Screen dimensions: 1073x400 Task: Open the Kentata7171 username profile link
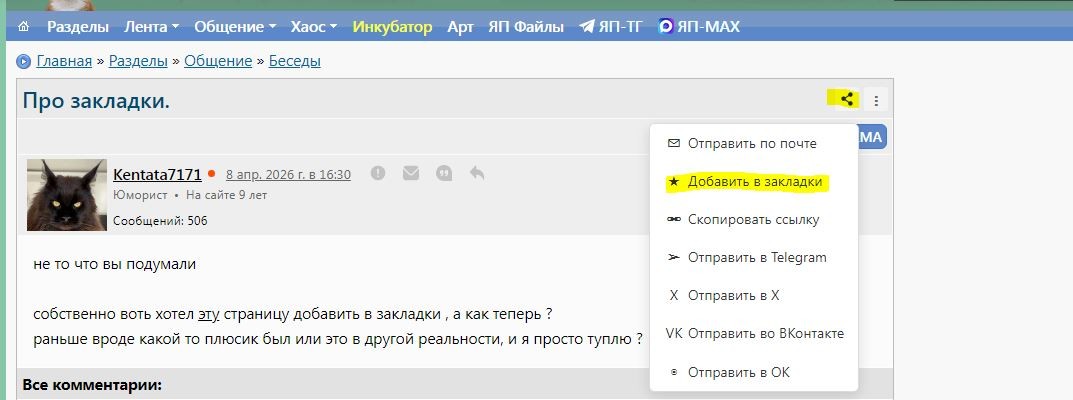pyautogui.click(x=157, y=174)
